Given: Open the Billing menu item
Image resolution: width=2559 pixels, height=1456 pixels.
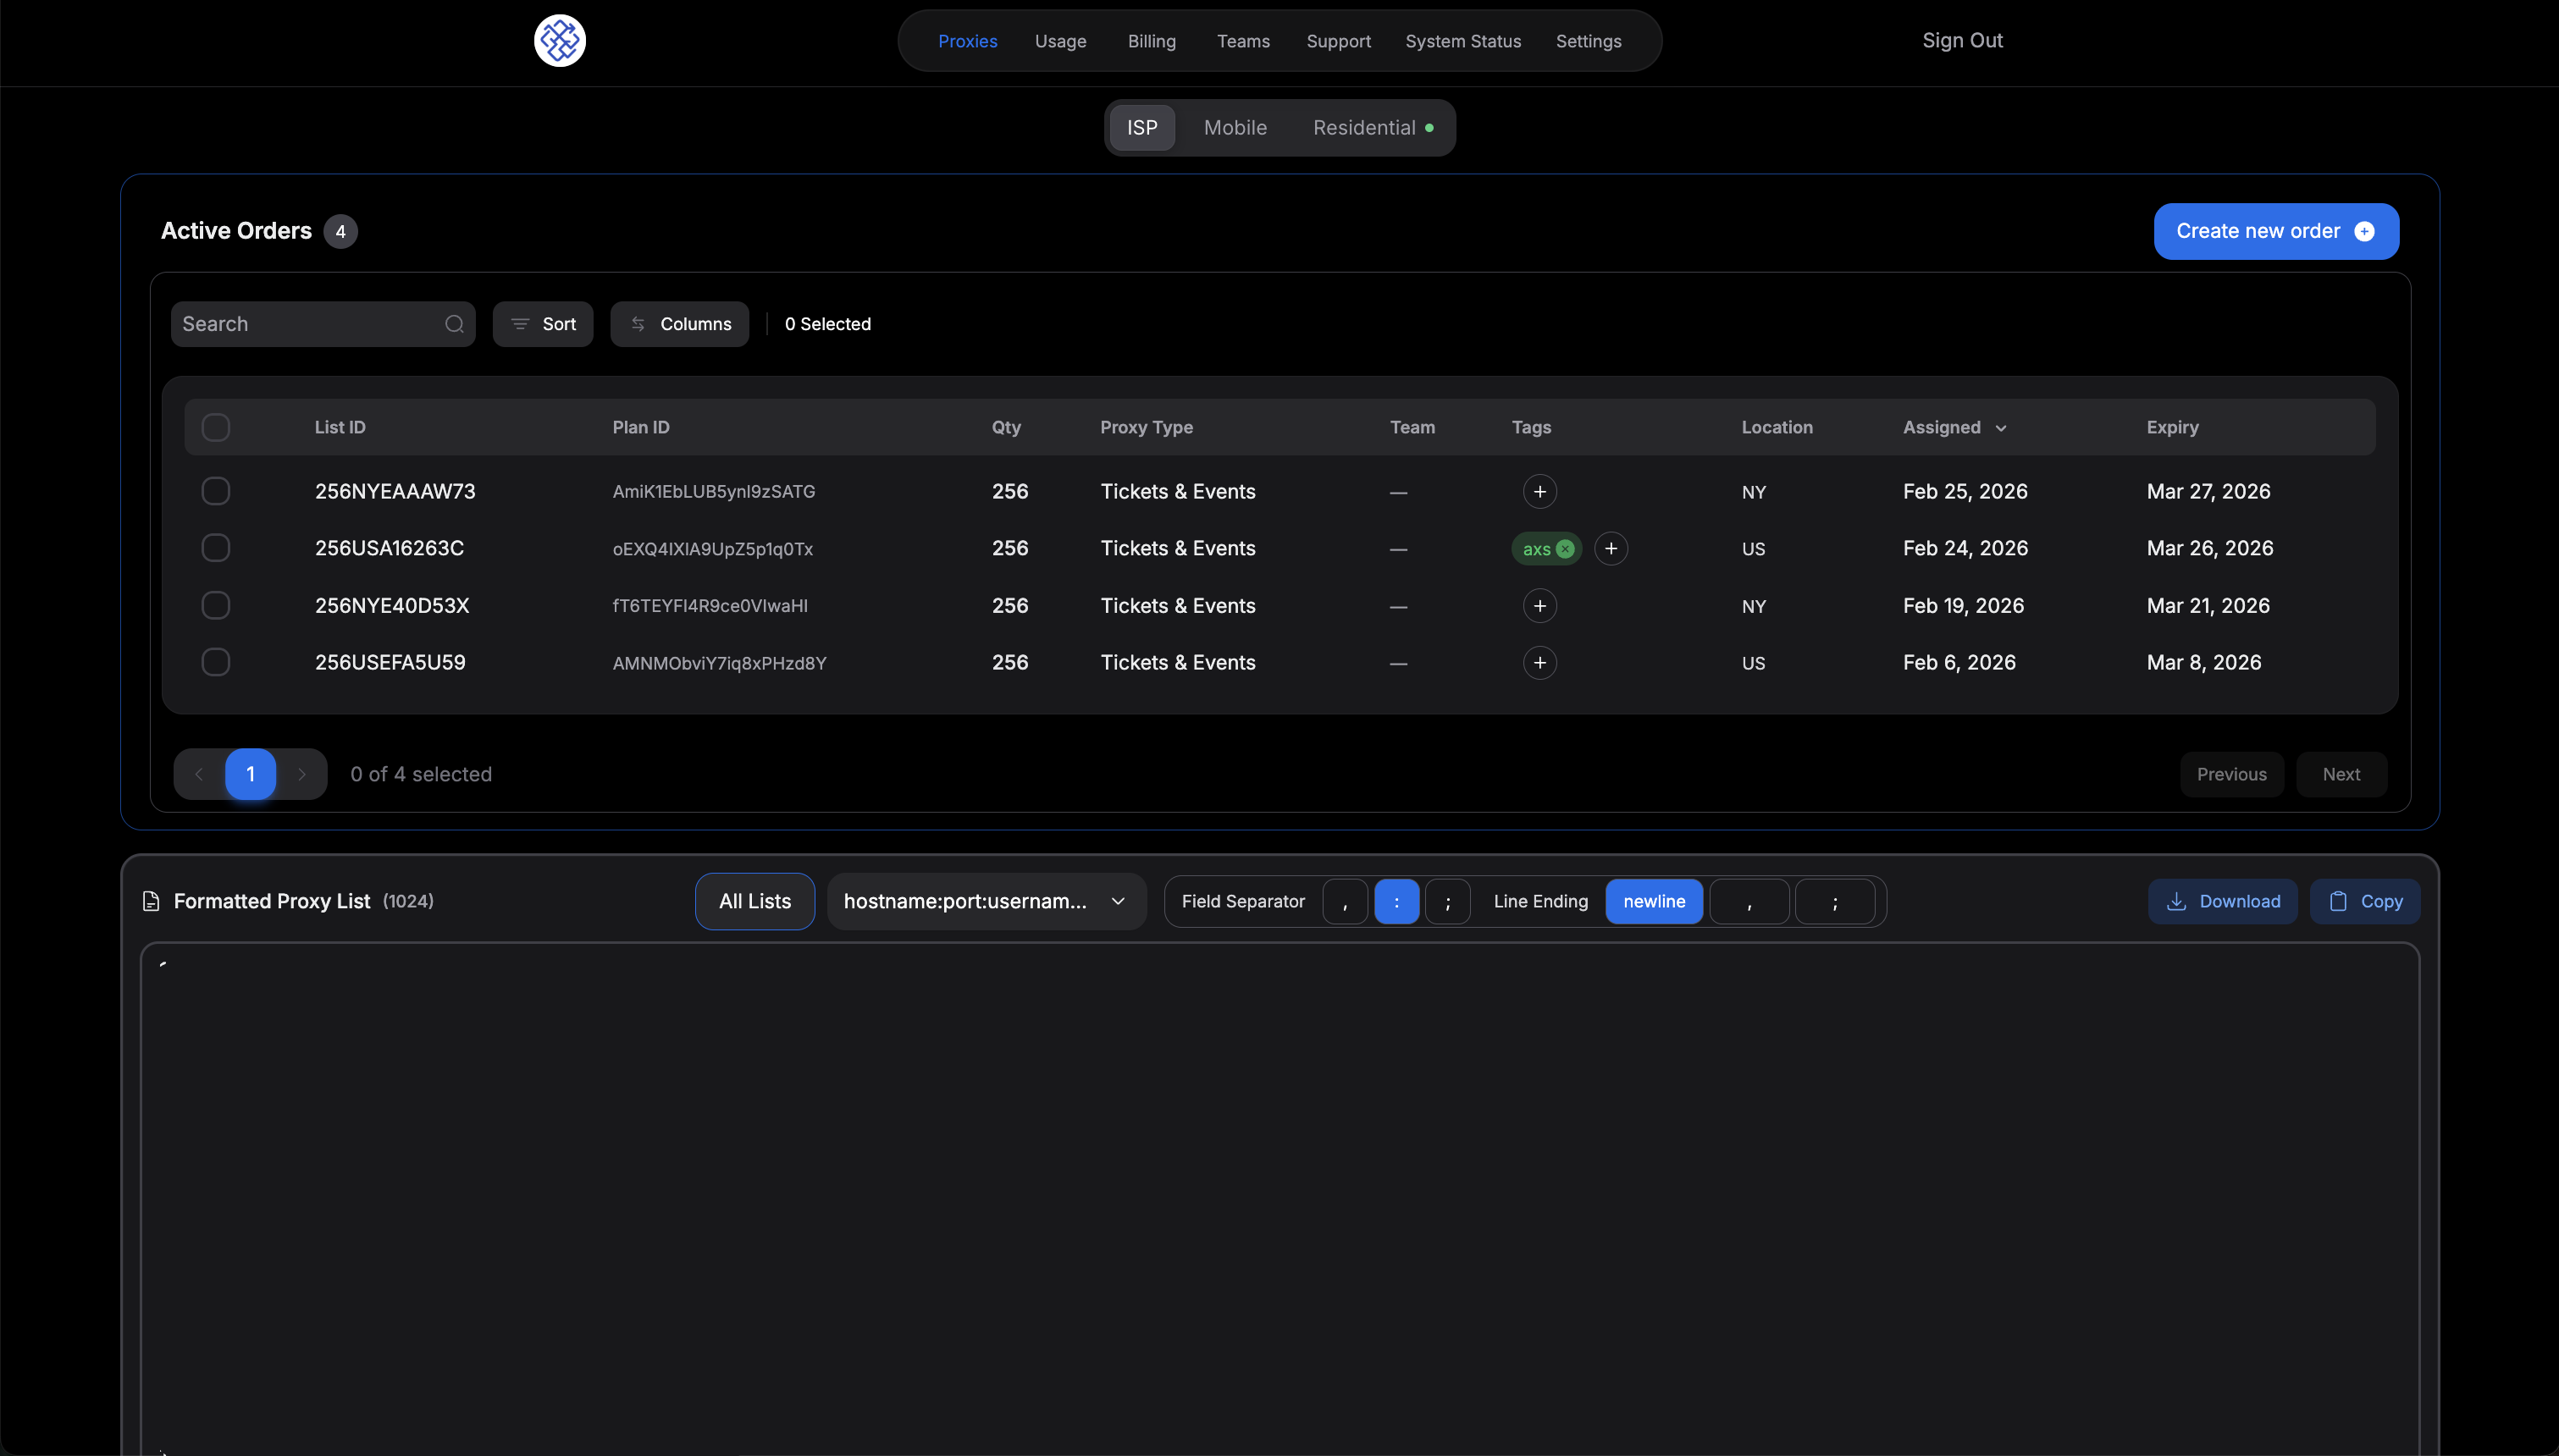Looking at the screenshot, I should [x=1151, y=41].
